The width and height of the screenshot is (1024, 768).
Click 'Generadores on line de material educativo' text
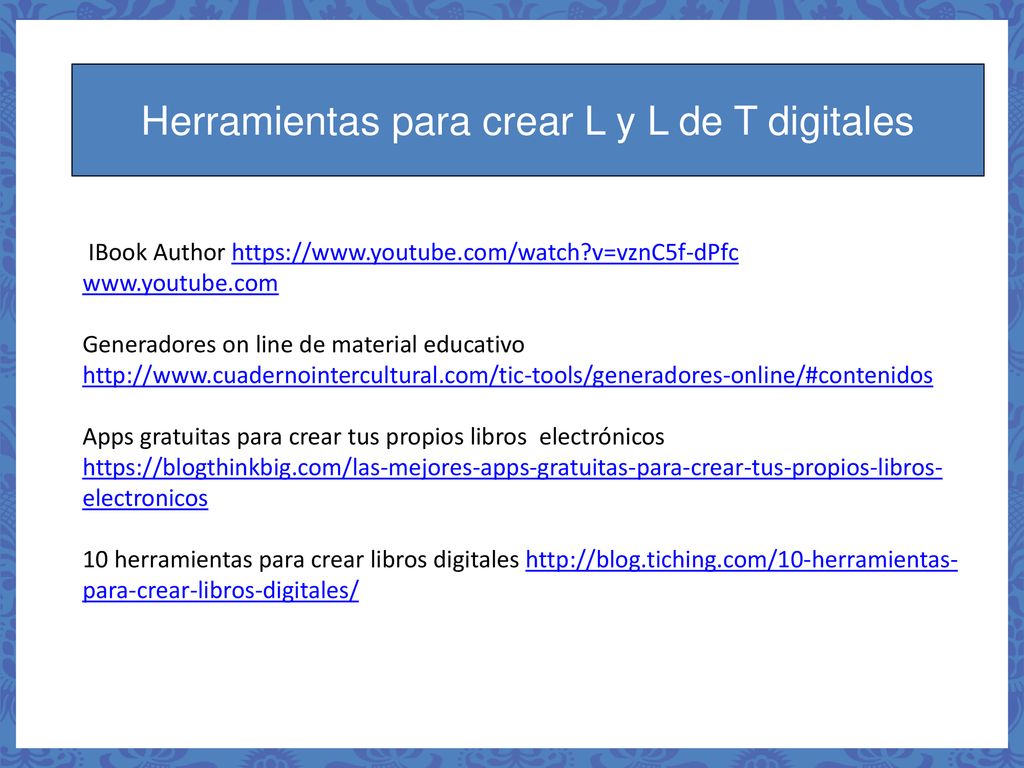pos(304,345)
